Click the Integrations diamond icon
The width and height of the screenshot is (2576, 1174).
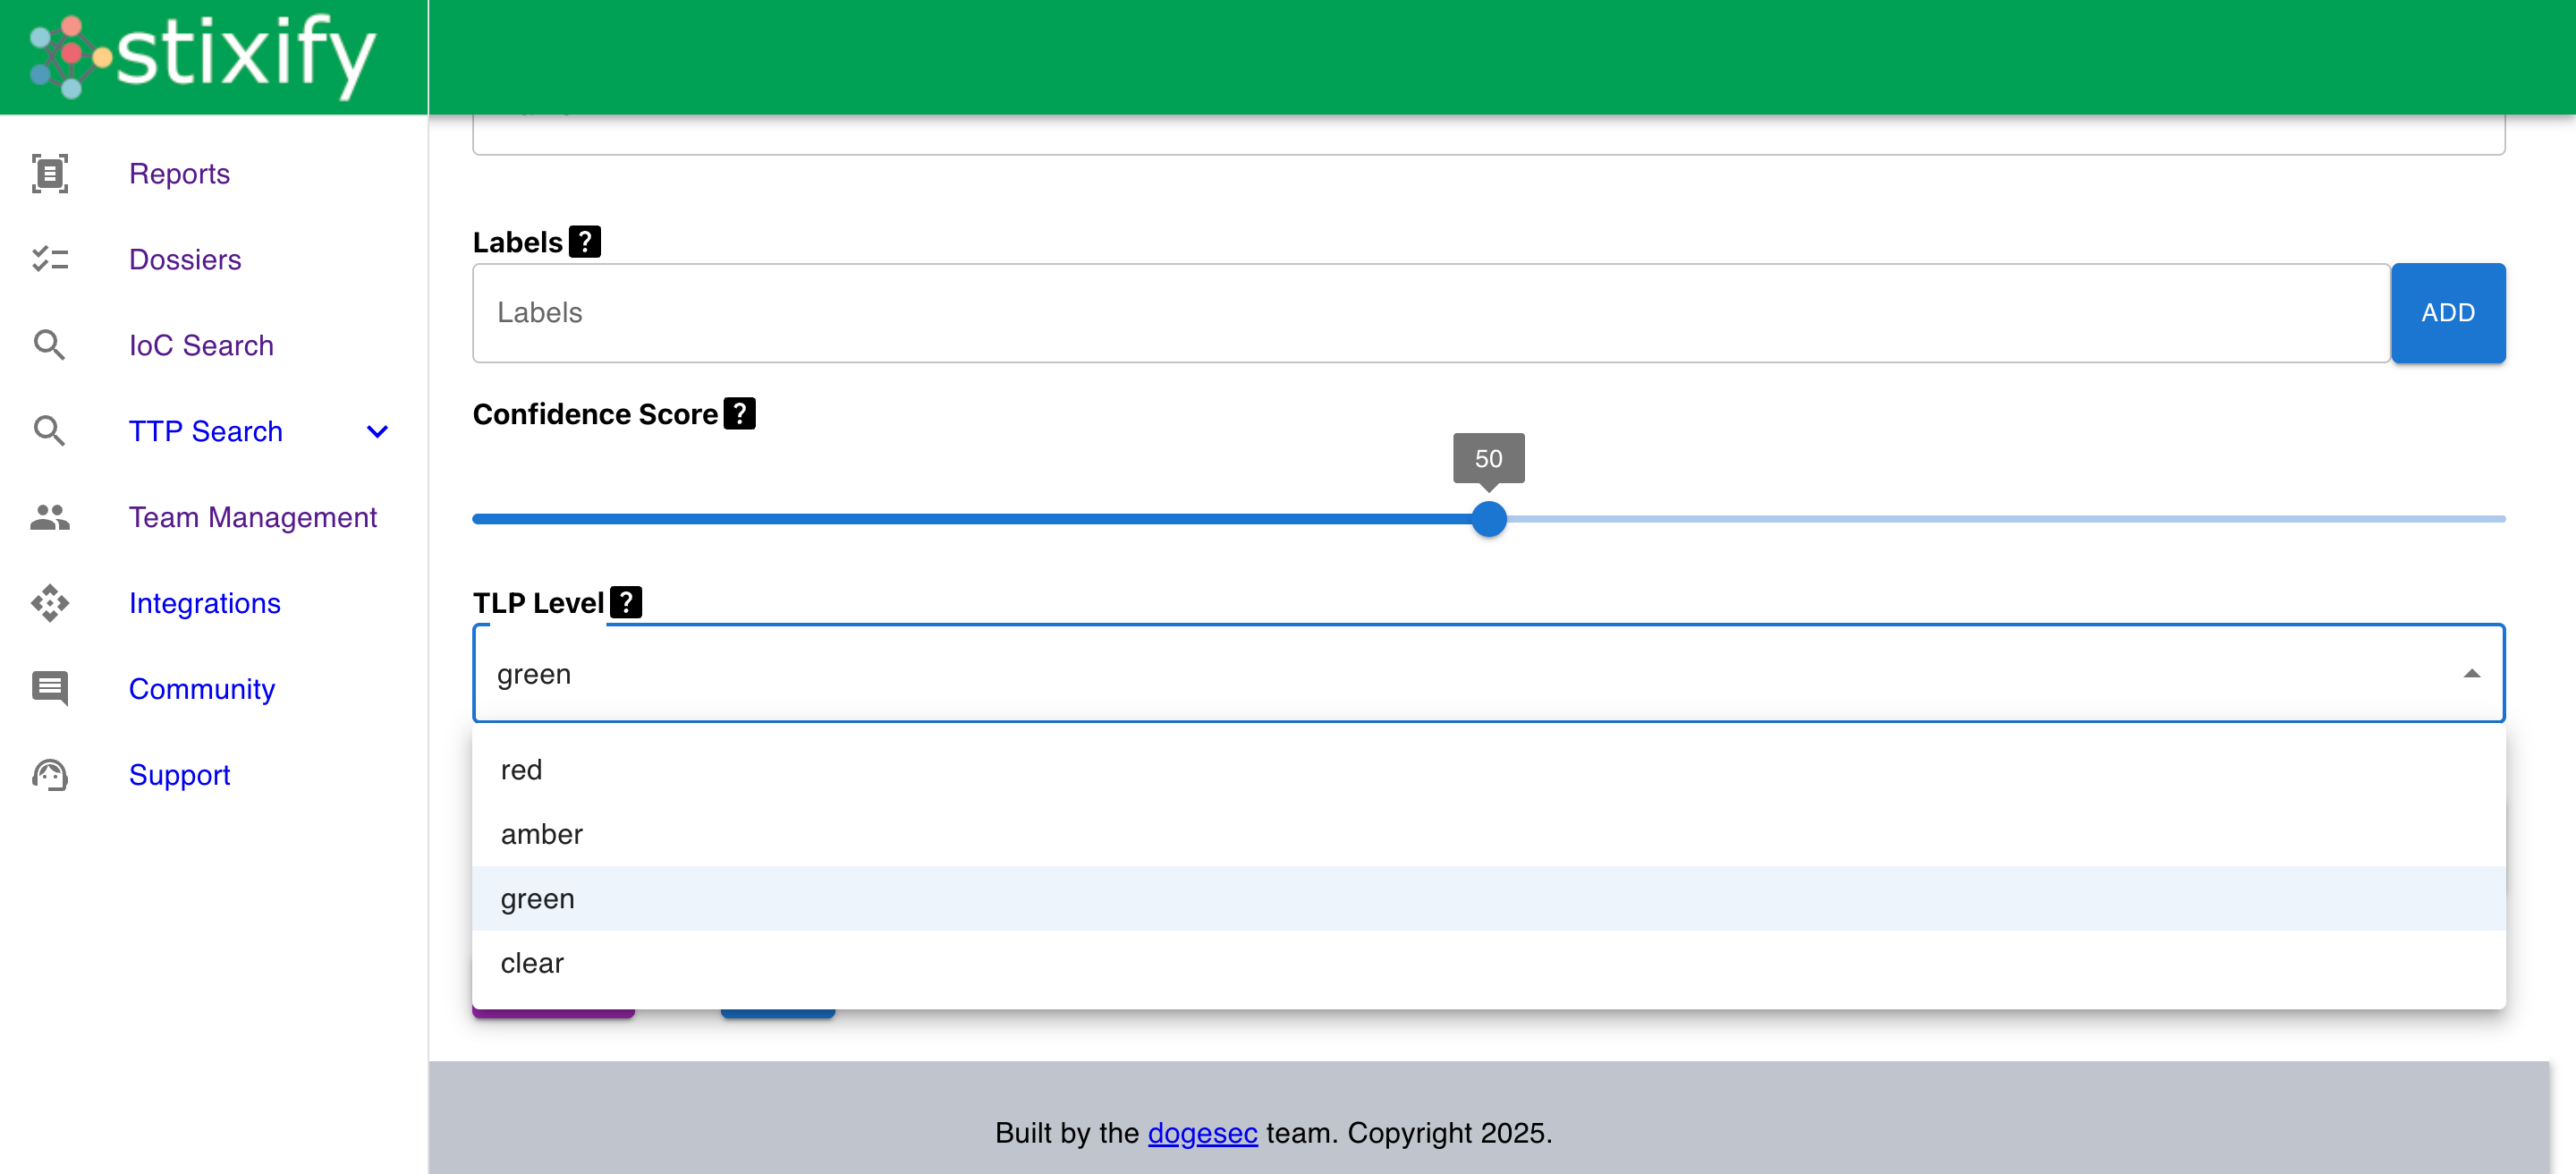[x=49, y=603]
